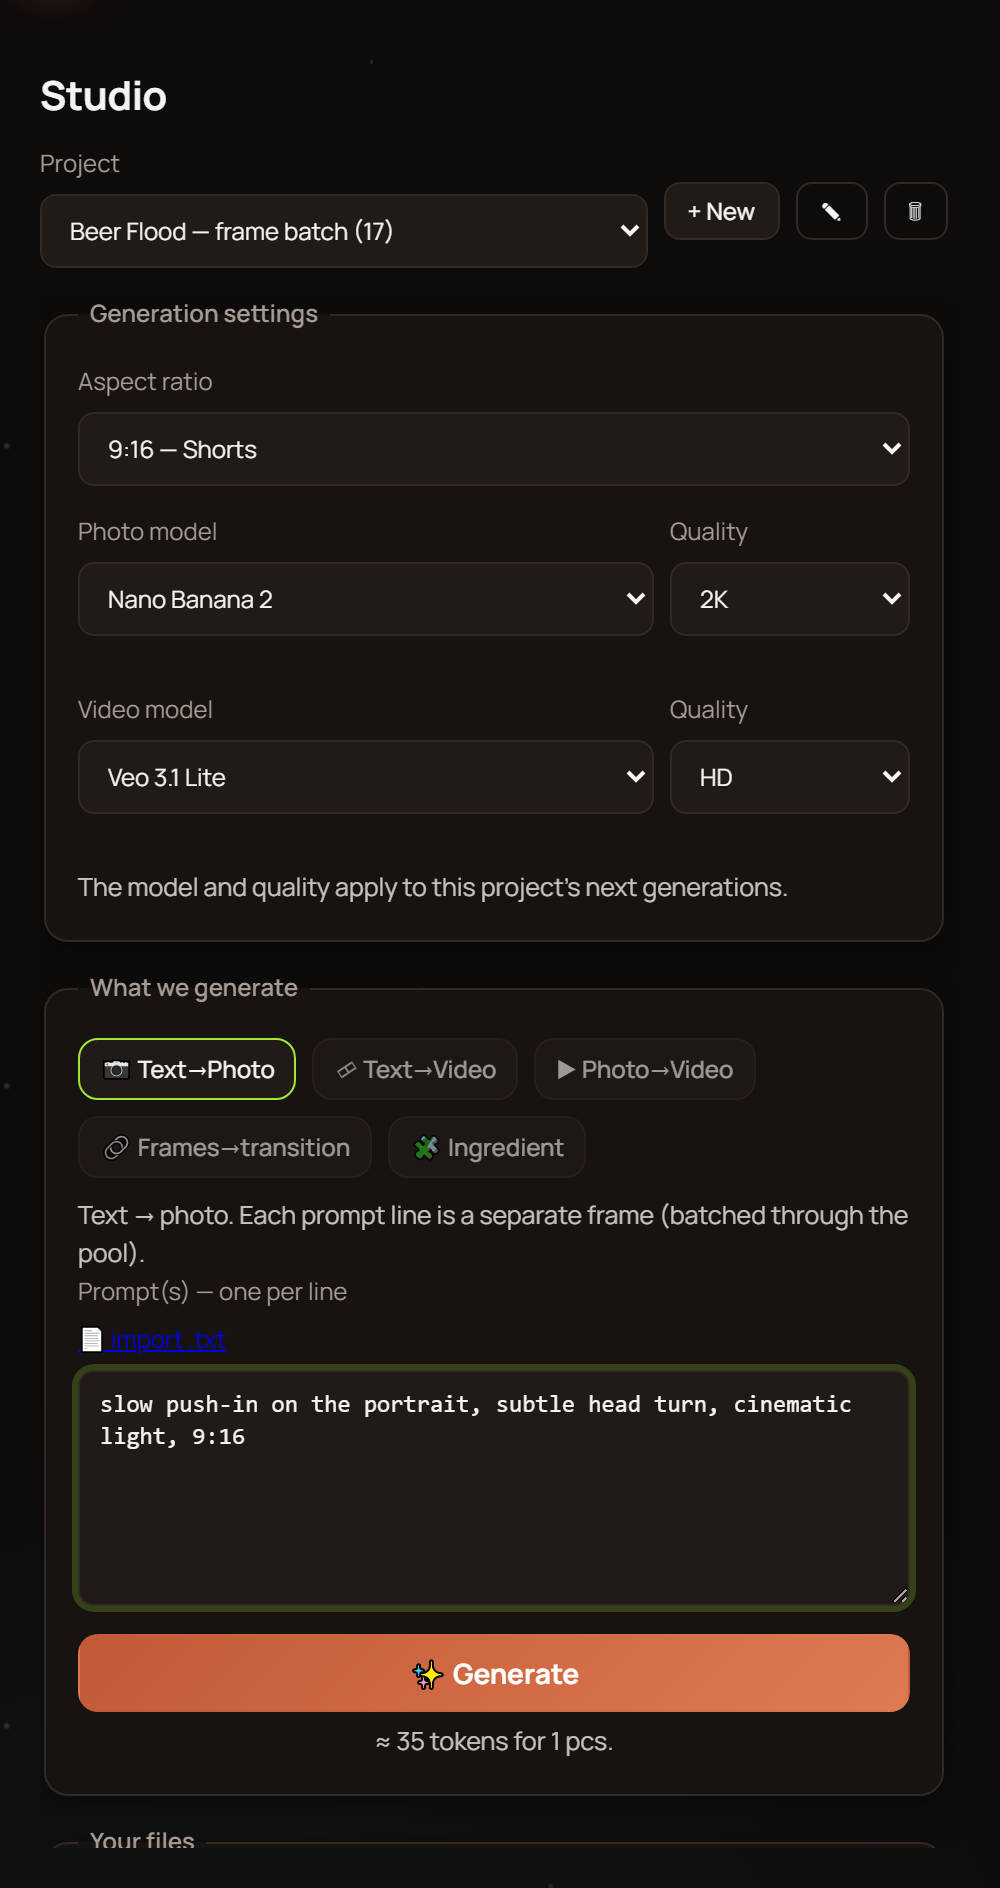Viewport: 1000px width, 1888px height.
Task: Select Text→Video generation mode
Action: 415,1069
